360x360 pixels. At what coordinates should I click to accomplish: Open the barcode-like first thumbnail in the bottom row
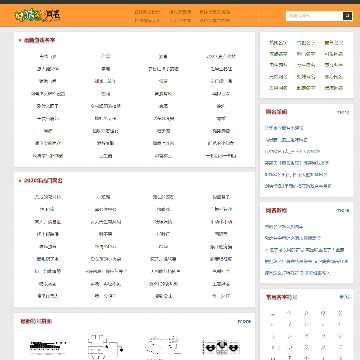[48, 347]
